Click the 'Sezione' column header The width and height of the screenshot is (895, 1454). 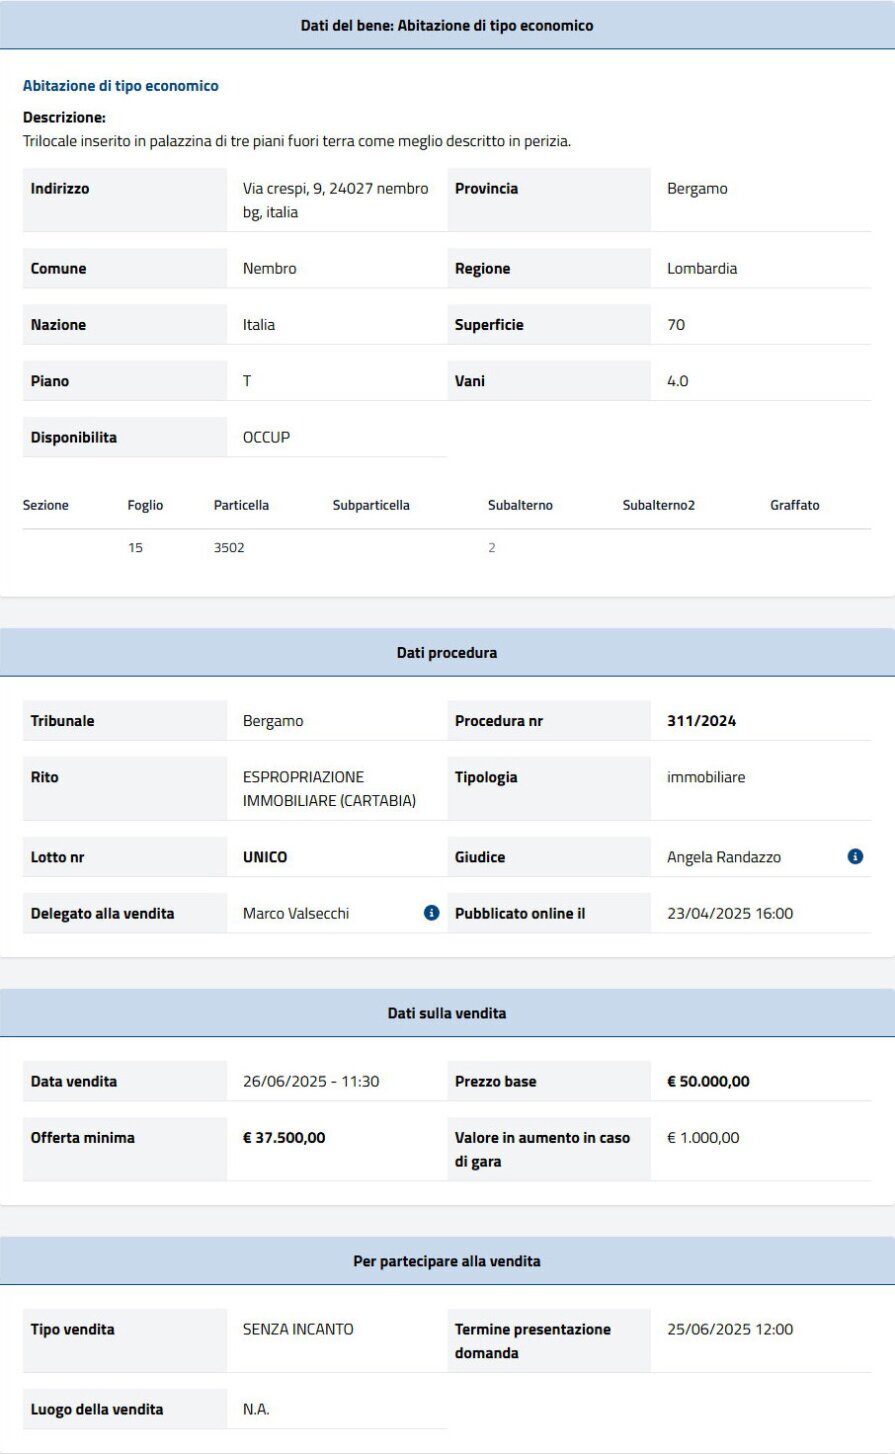point(46,505)
